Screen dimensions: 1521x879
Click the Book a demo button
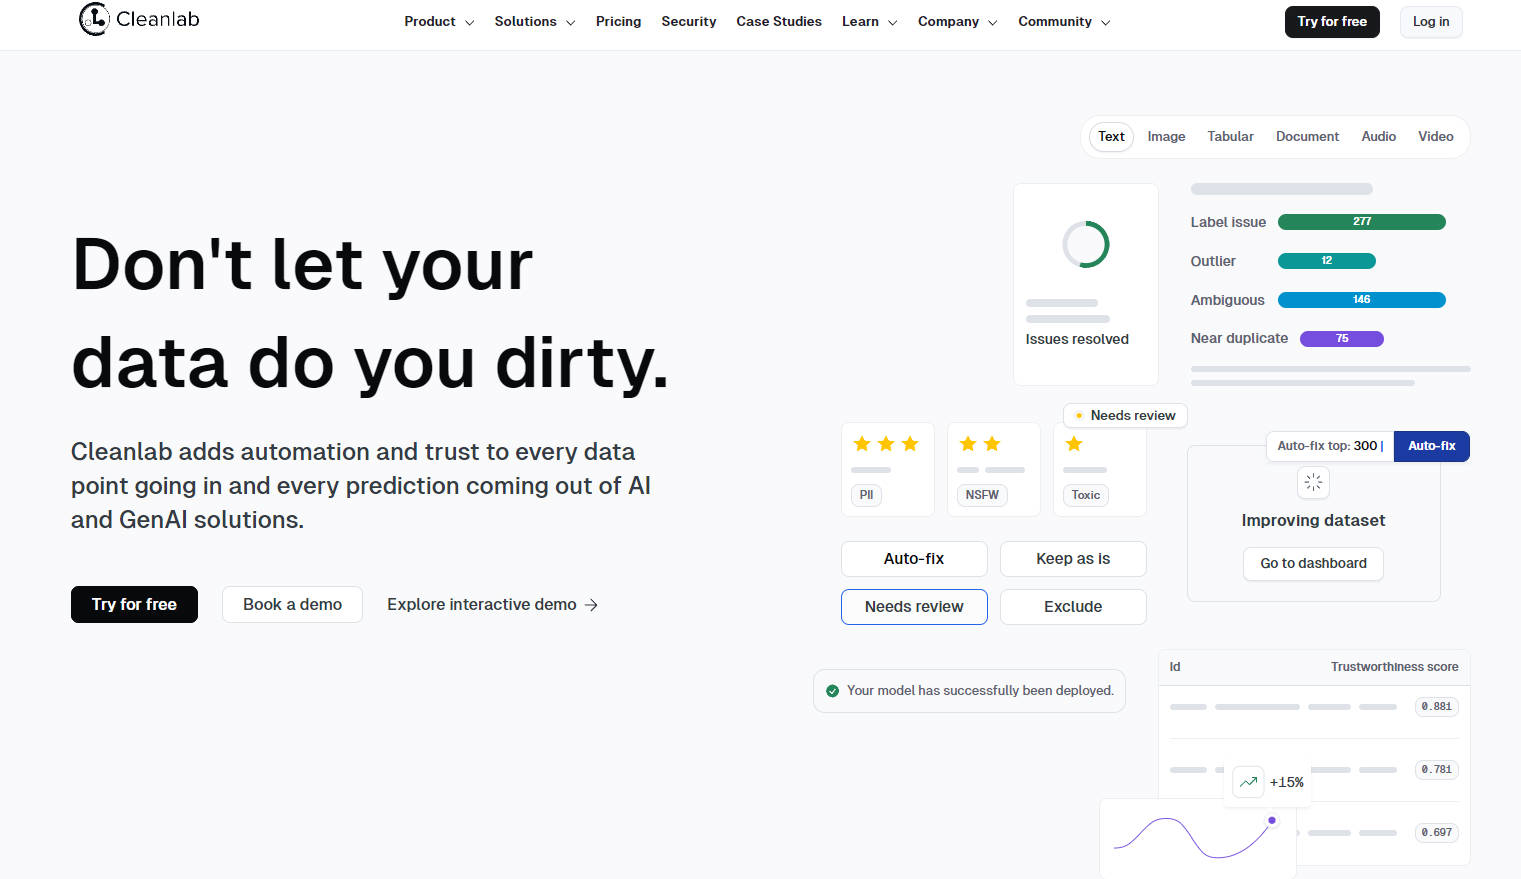pos(292,605)
